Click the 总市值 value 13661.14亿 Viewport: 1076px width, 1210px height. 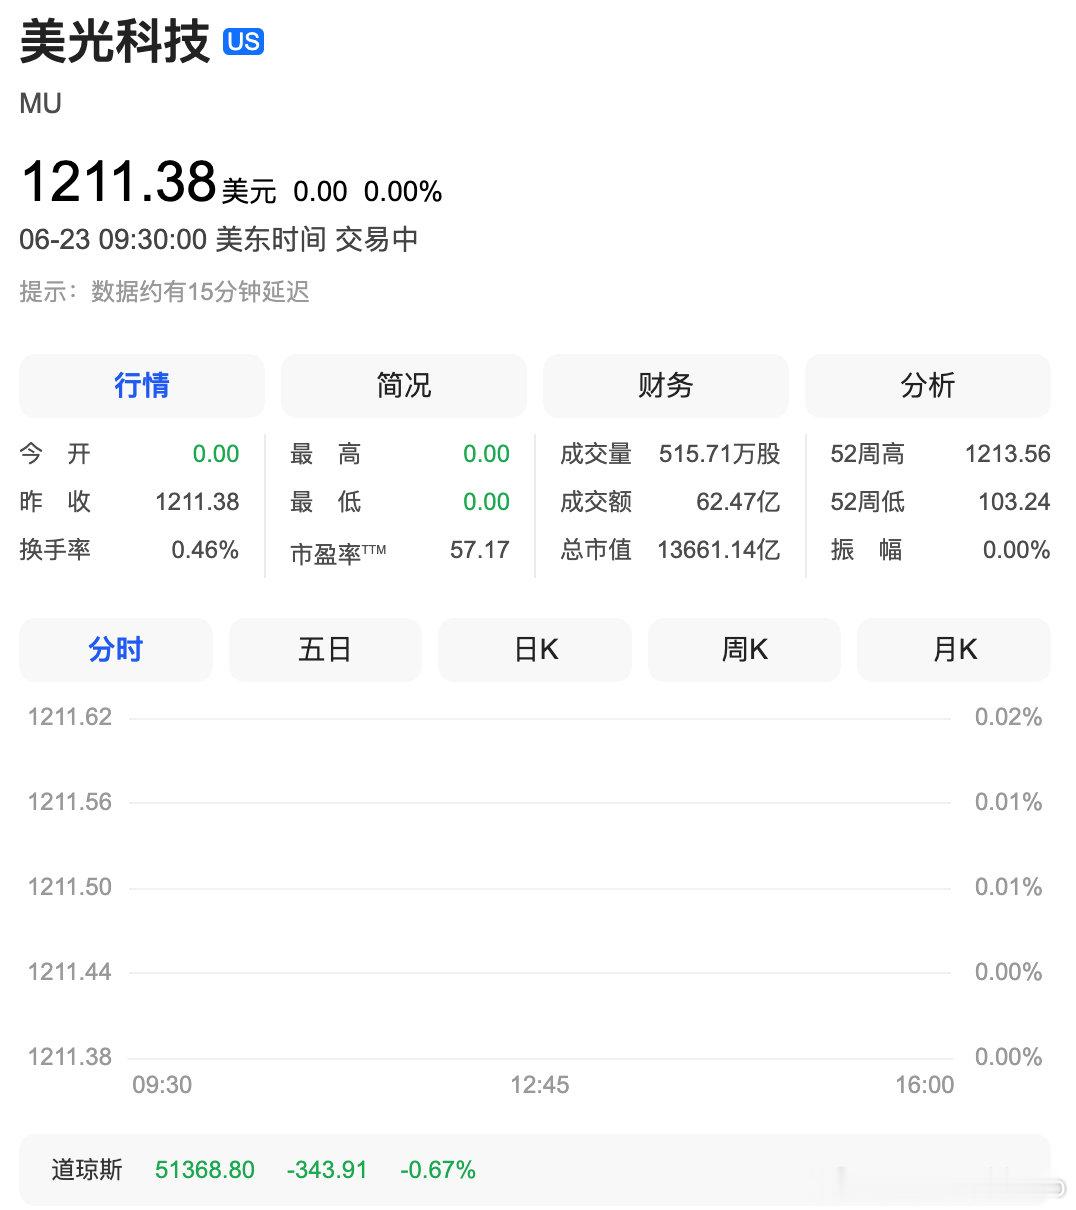[718, 550]
